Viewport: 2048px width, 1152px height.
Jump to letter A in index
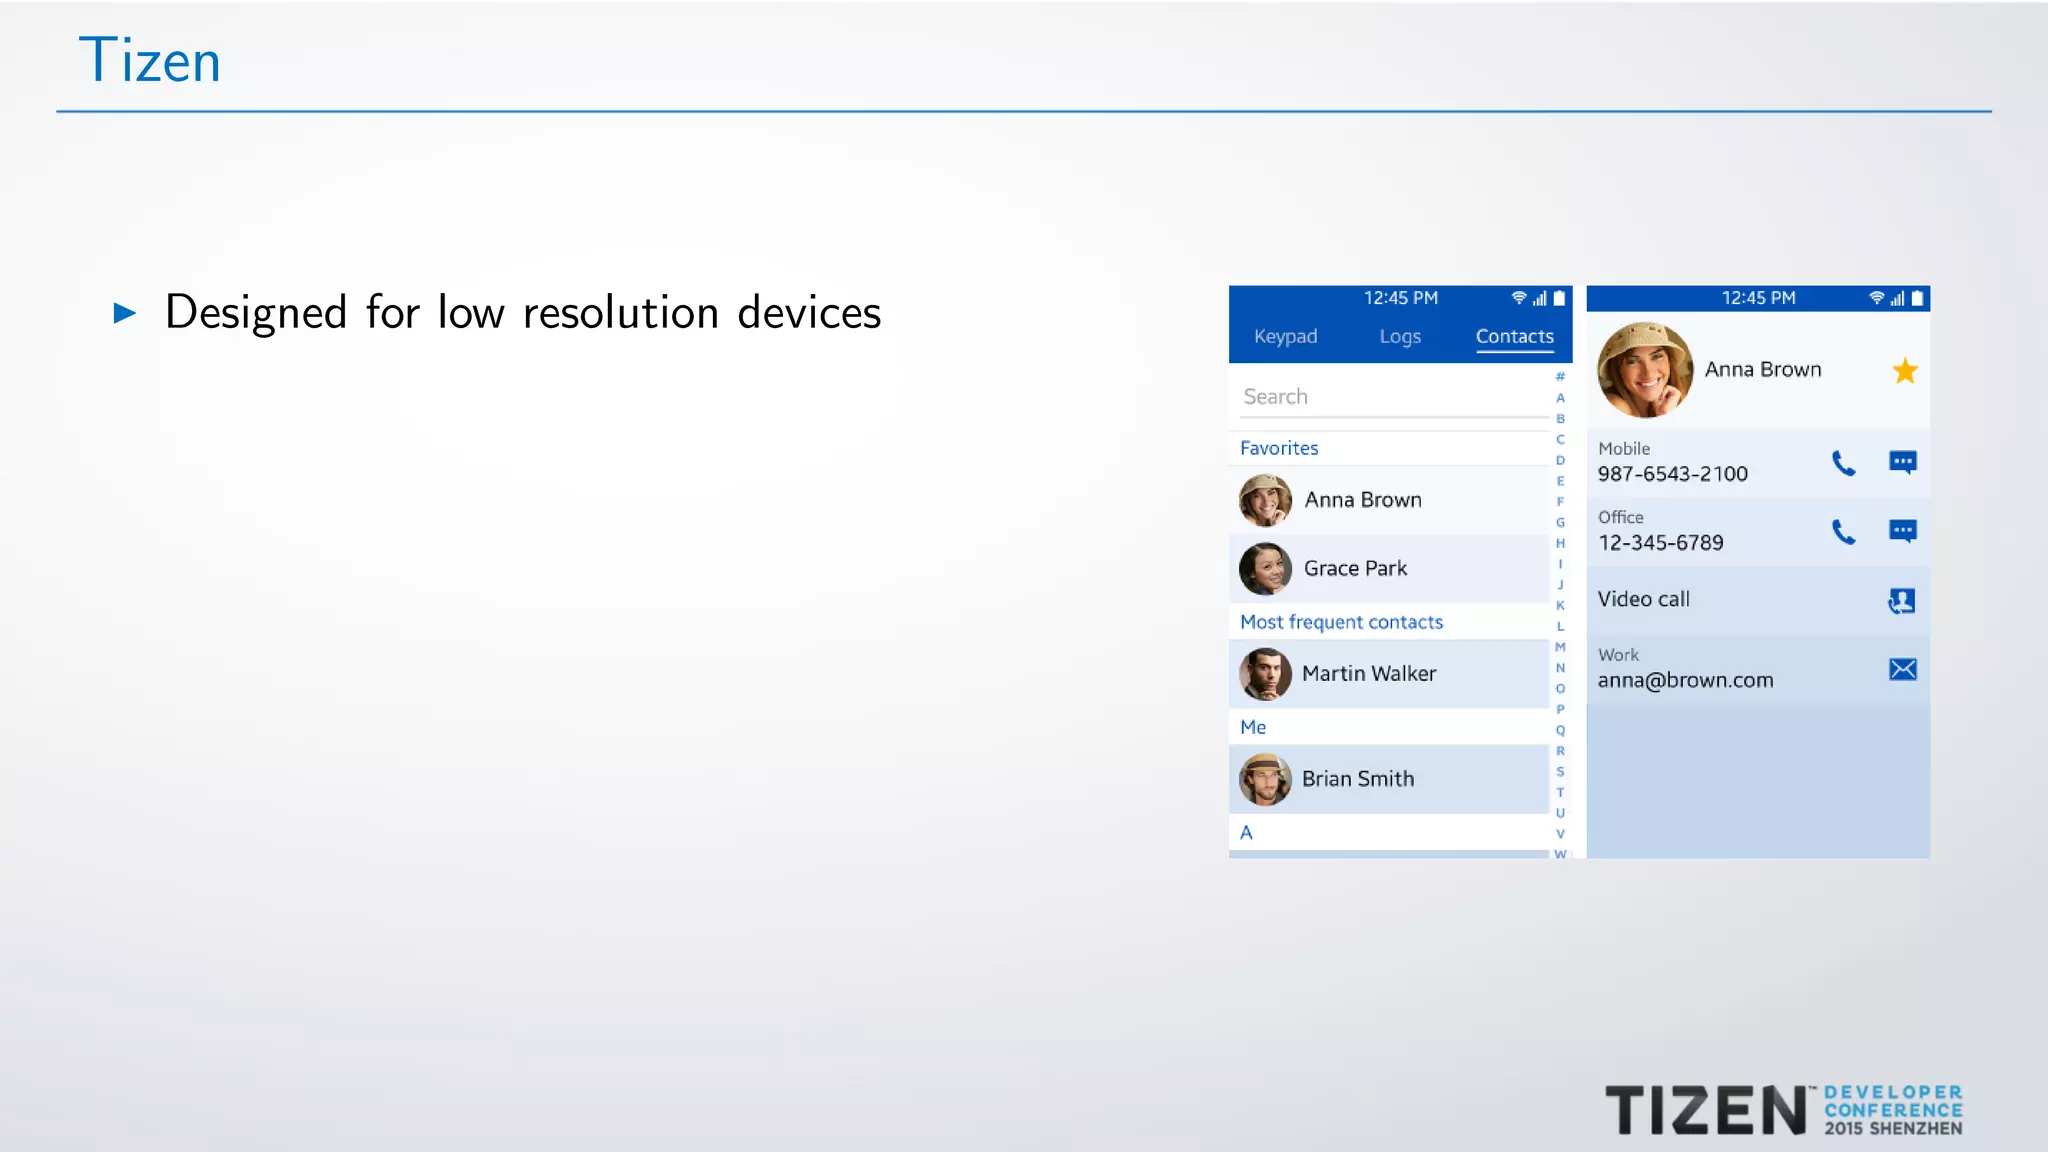click(x=1560, y=398)
